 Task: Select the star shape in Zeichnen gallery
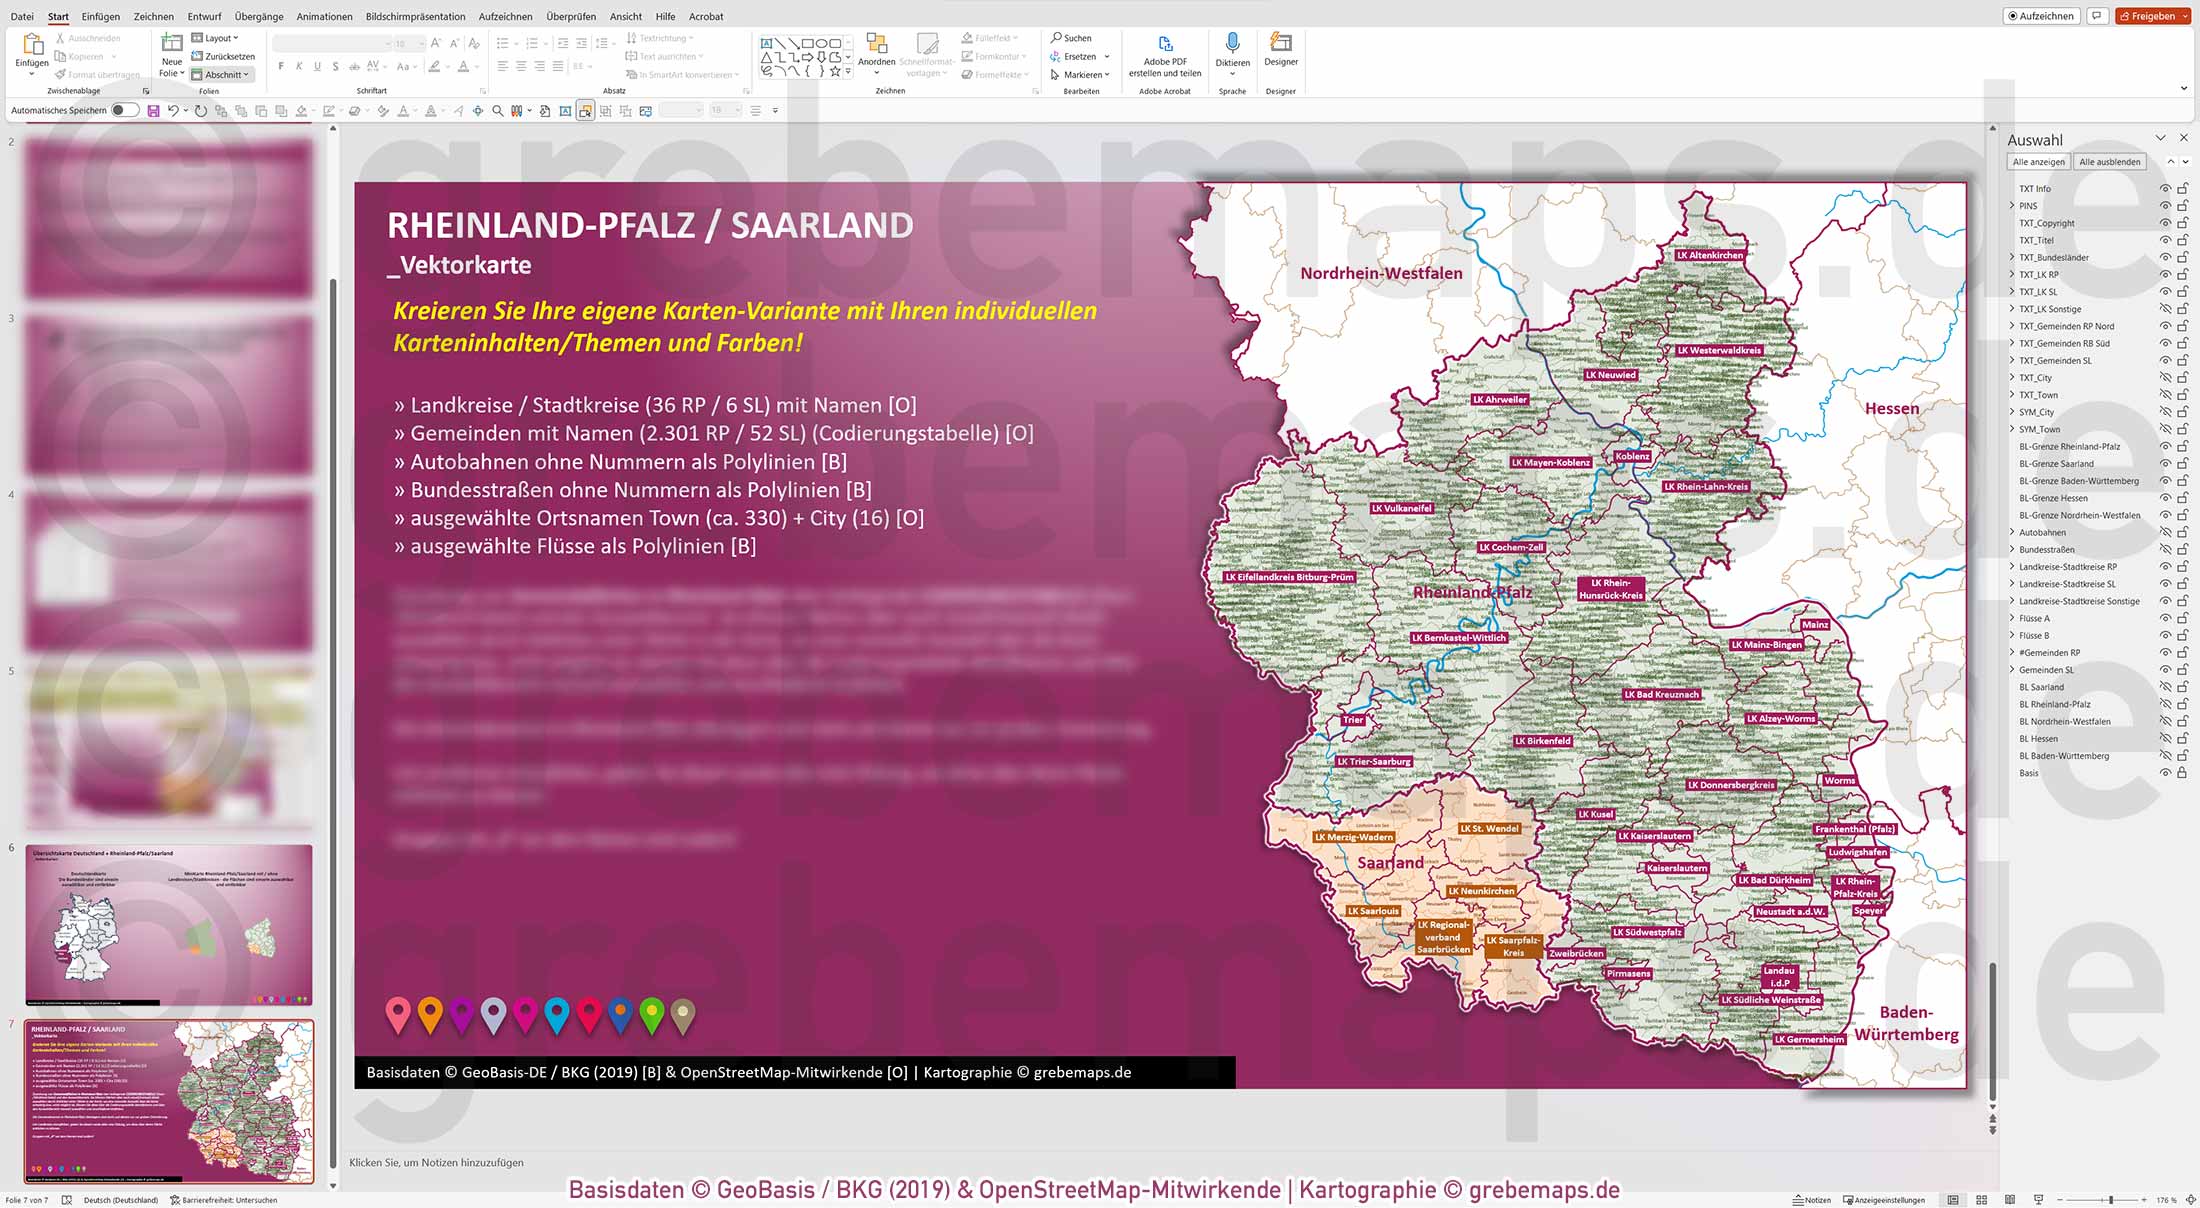[834, 71]
